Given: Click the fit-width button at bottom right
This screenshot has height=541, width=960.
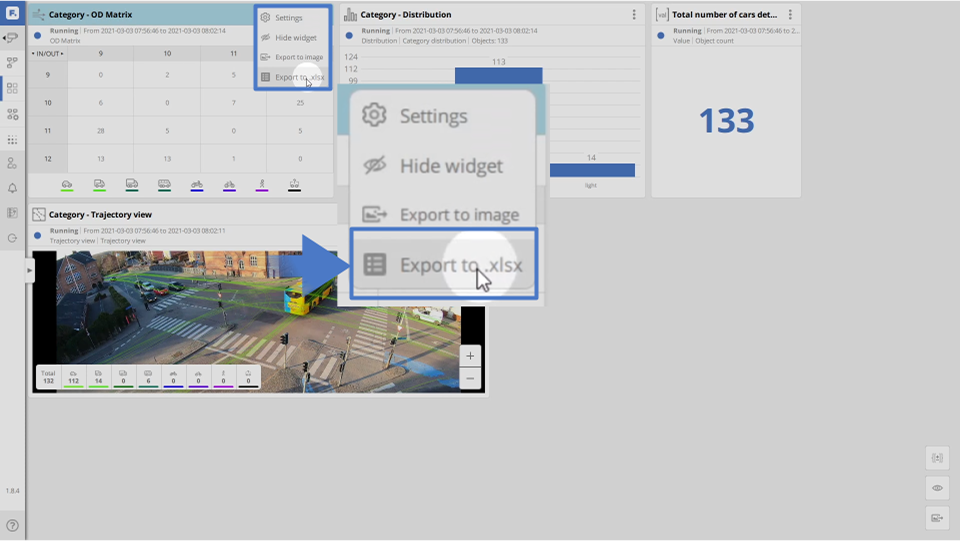Looking at the screenshot, I should (937, 458).
